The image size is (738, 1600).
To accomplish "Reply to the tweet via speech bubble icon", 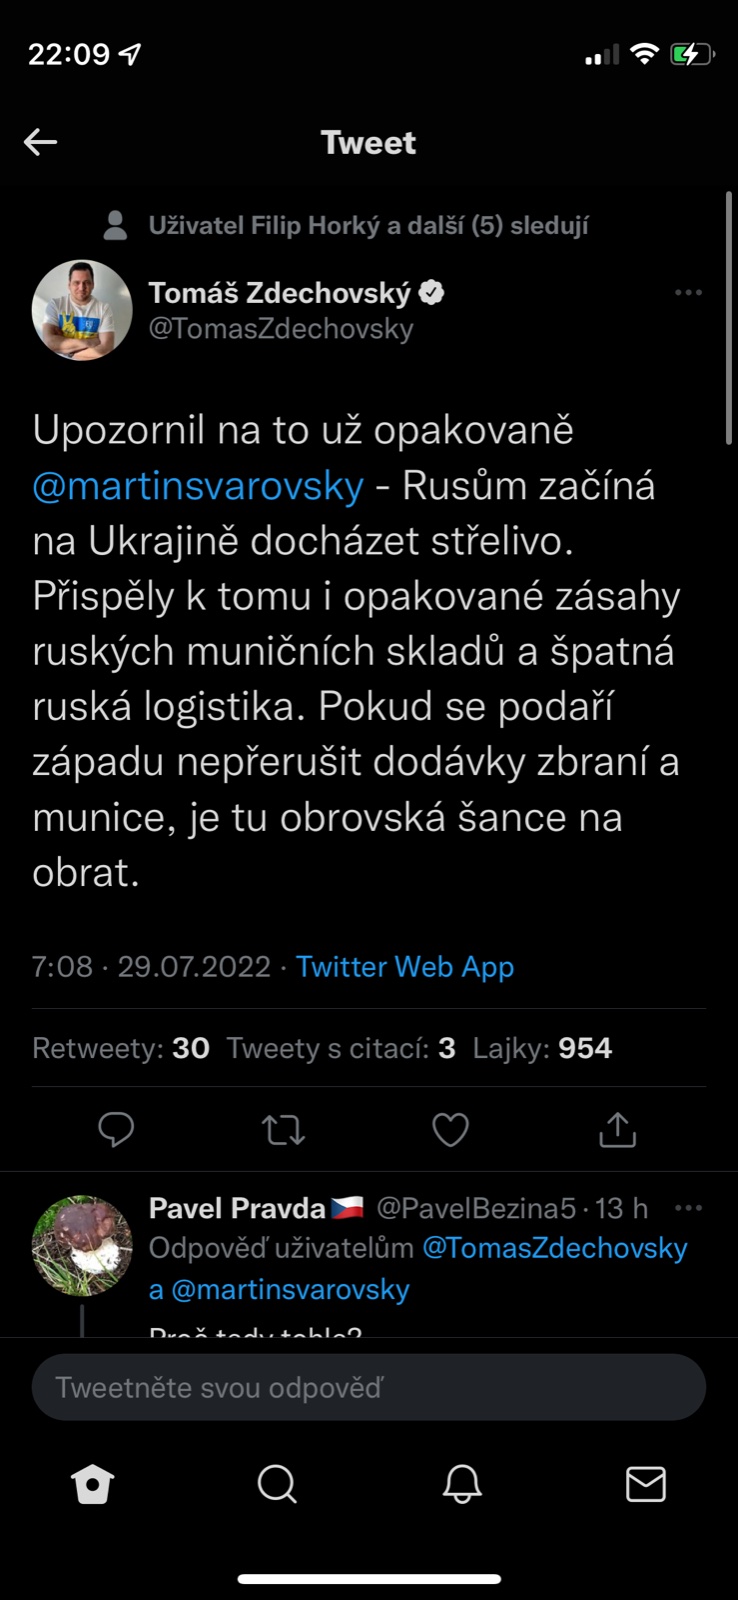I will tap(116, 1129).
